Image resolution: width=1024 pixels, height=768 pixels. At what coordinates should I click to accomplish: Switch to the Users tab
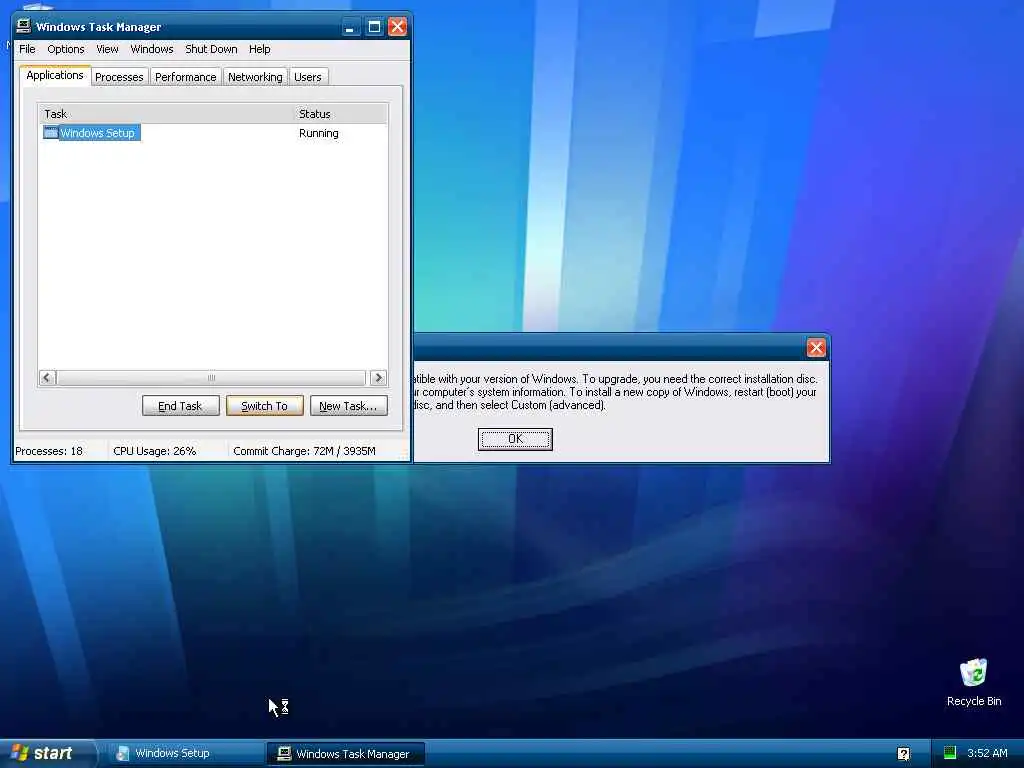308,77
